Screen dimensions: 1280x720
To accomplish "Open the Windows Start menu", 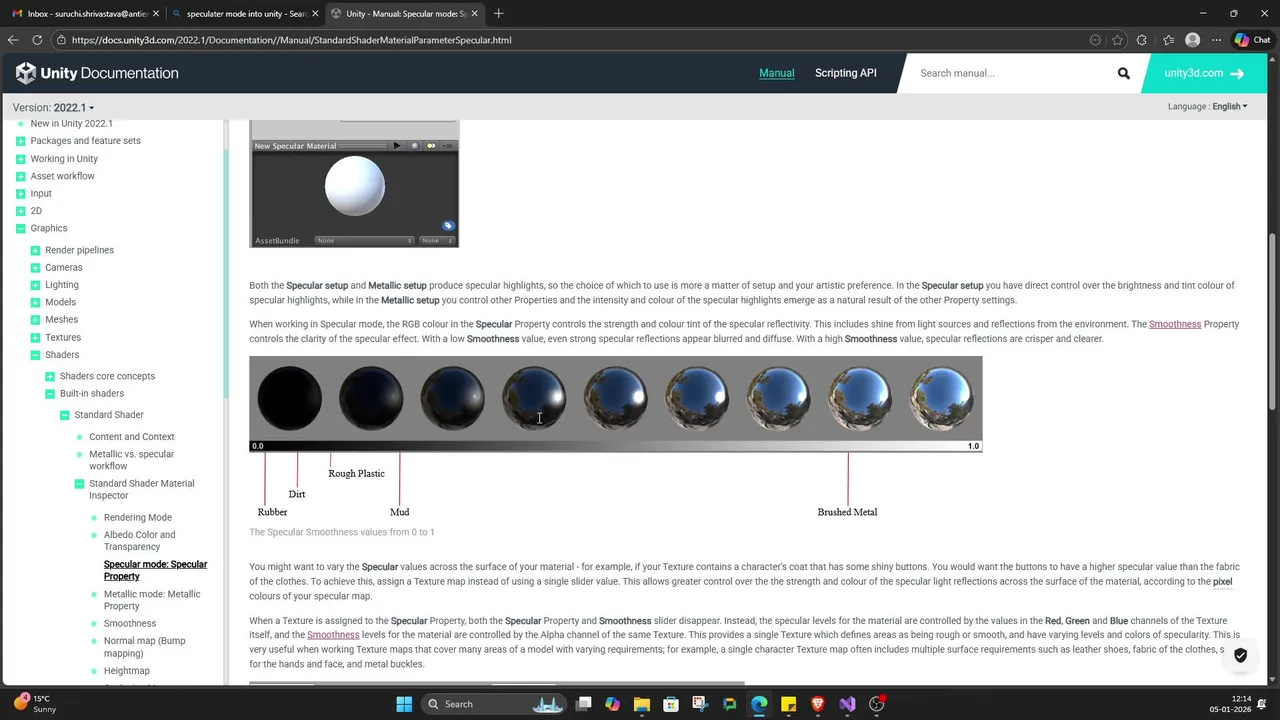I will coord(404,704).
